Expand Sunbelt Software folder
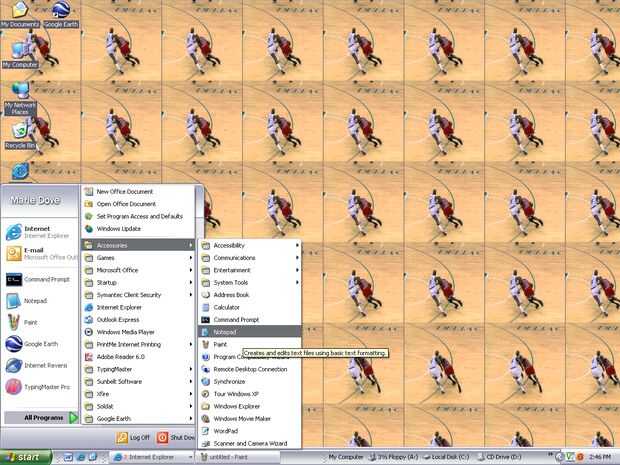Screen dimensions: 620x465 (138, 382)
